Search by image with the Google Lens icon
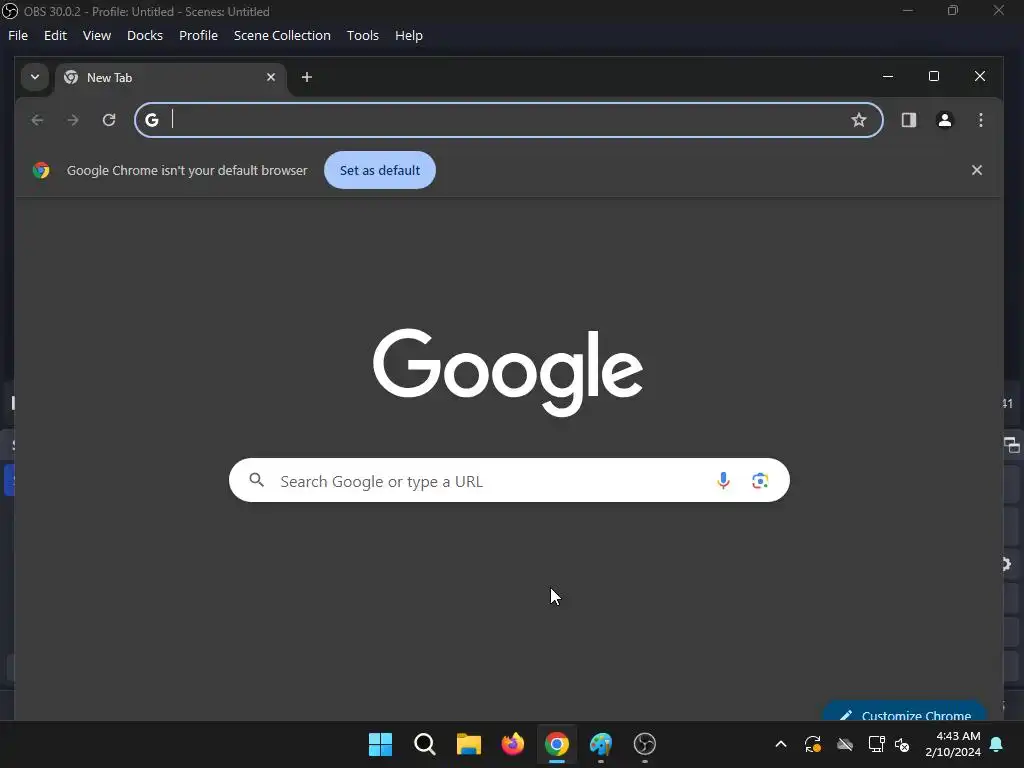 (760, 481)
